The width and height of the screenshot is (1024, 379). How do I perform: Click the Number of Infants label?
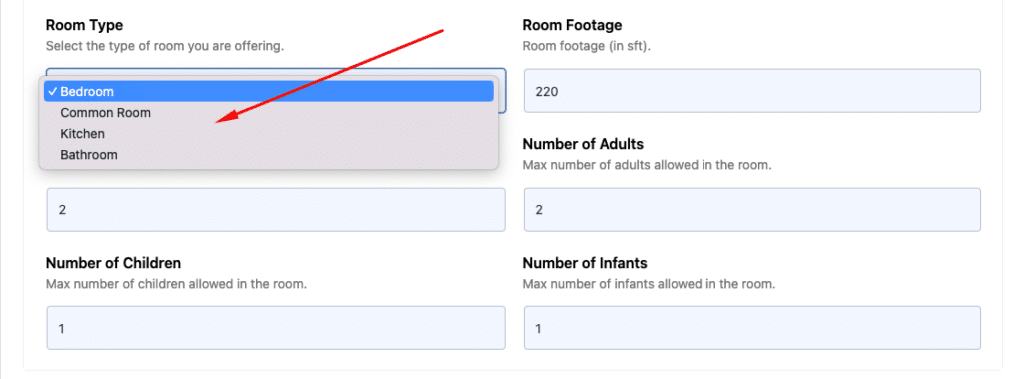[585, 263]
